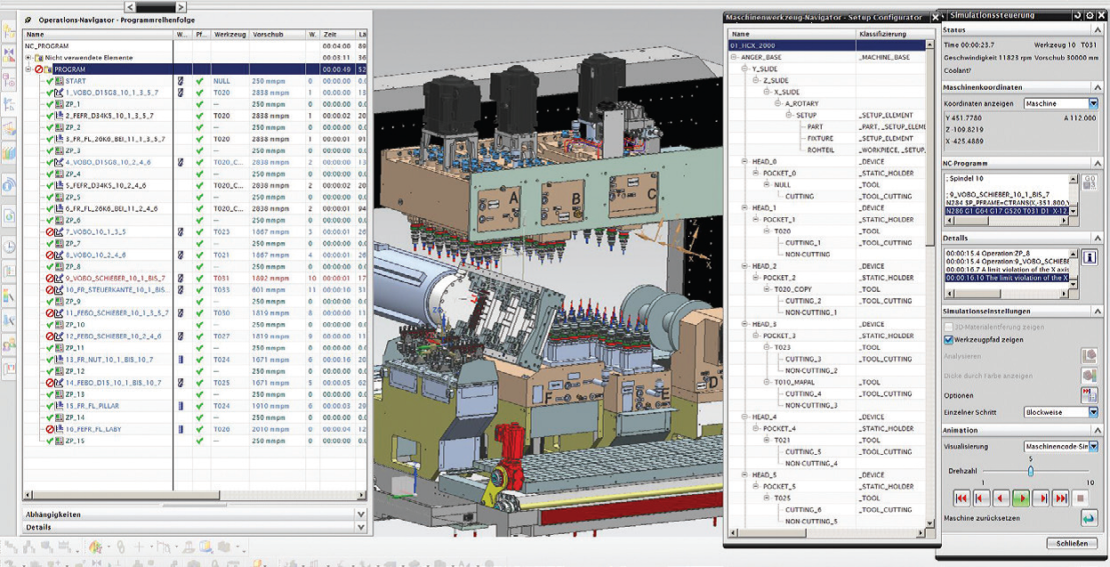Screen dimensions: 1110x567
Task: Click Dicke durch Farbe anzeigen icon
Action: [x=1088, y=375]
